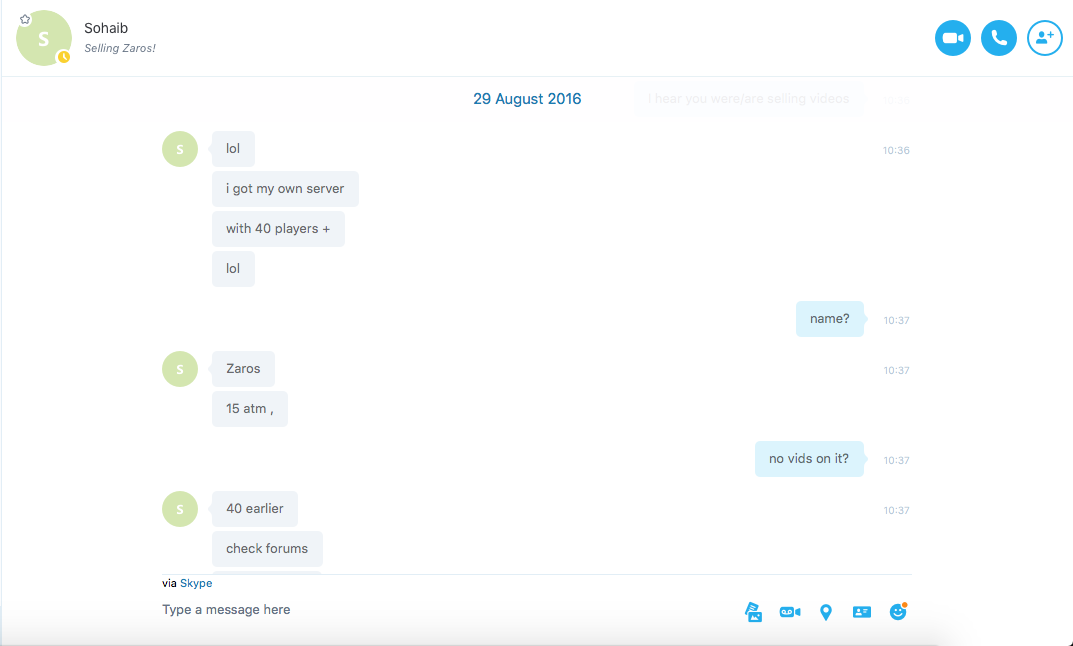Select the 'i got my own server' message
The image size is (1073, 646).
(285, 189)
